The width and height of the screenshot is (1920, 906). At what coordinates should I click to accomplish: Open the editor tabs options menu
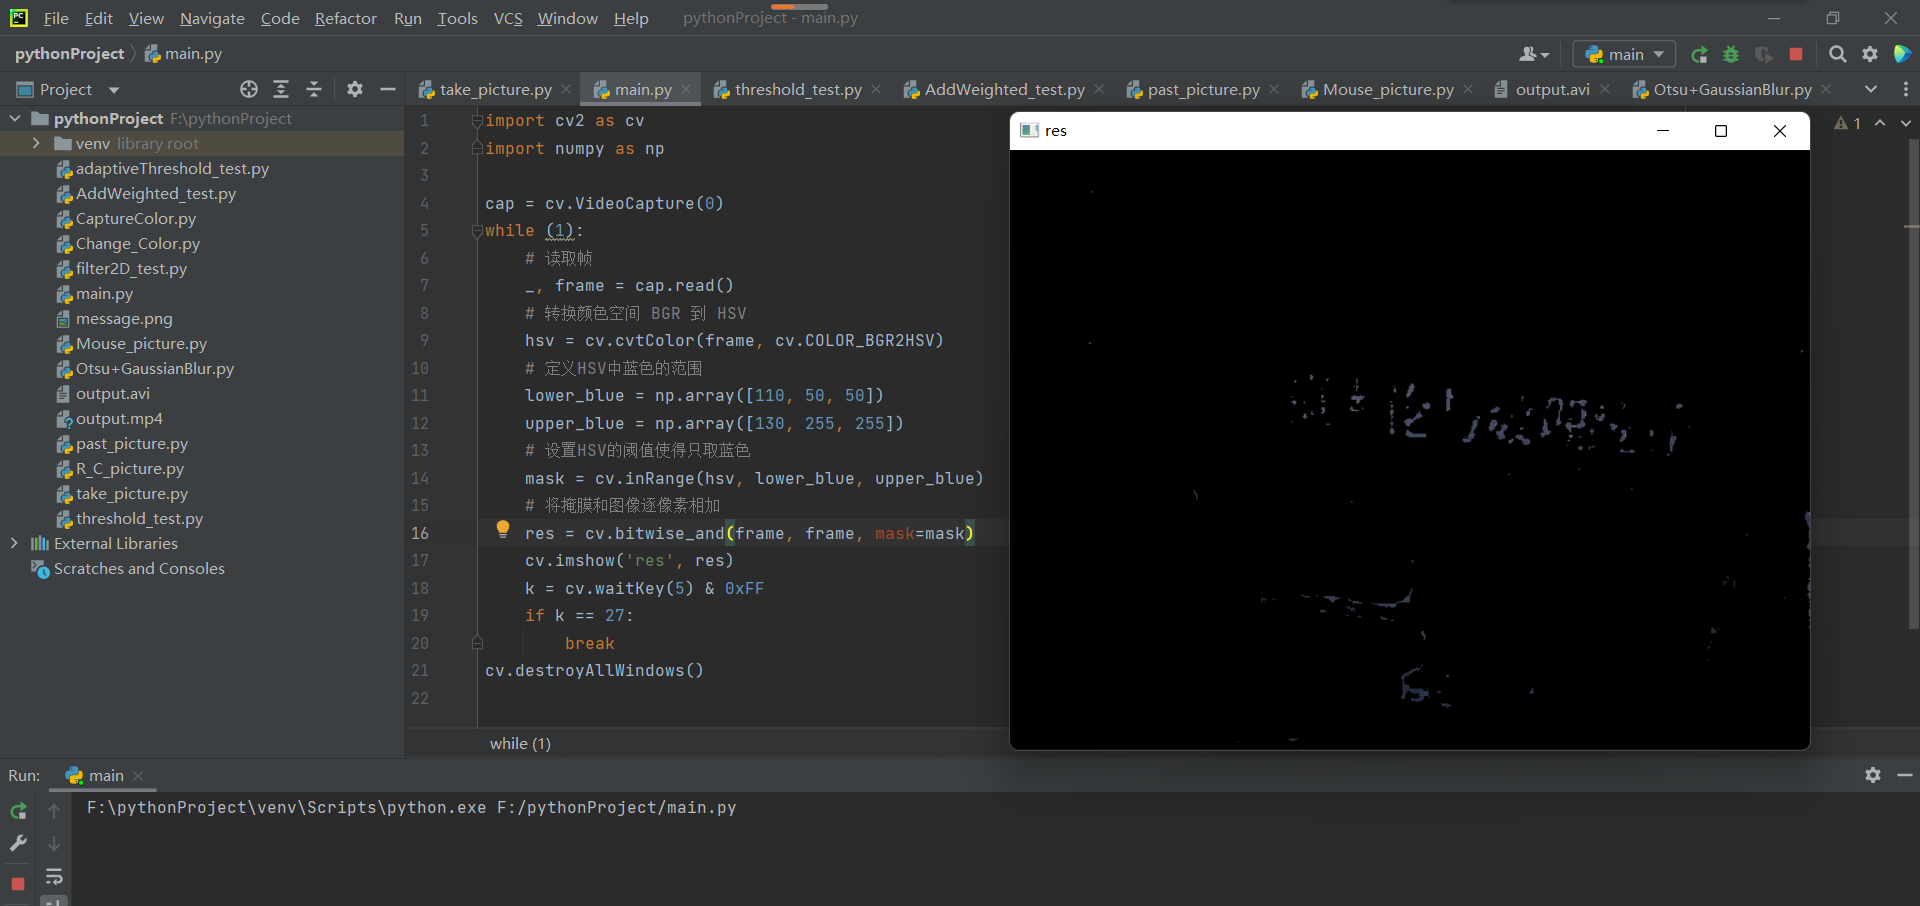tap(1905, 89)
